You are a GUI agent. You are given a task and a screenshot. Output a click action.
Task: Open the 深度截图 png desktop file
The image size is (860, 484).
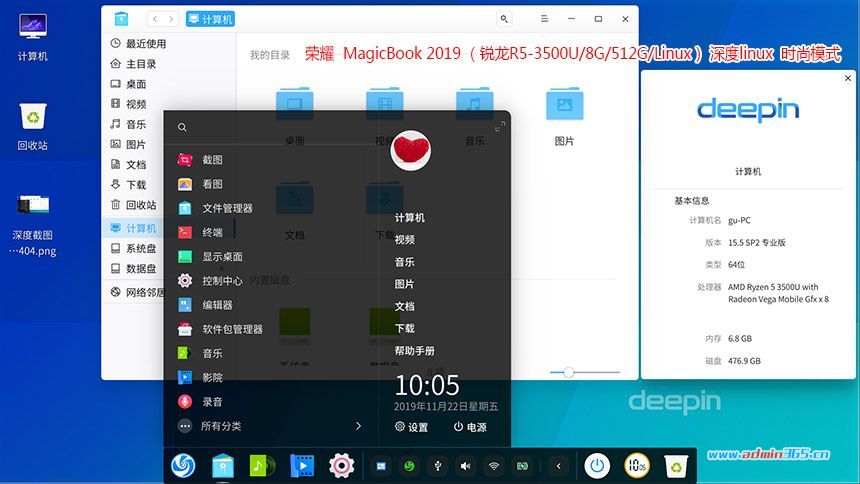click(x=33, y=226)
